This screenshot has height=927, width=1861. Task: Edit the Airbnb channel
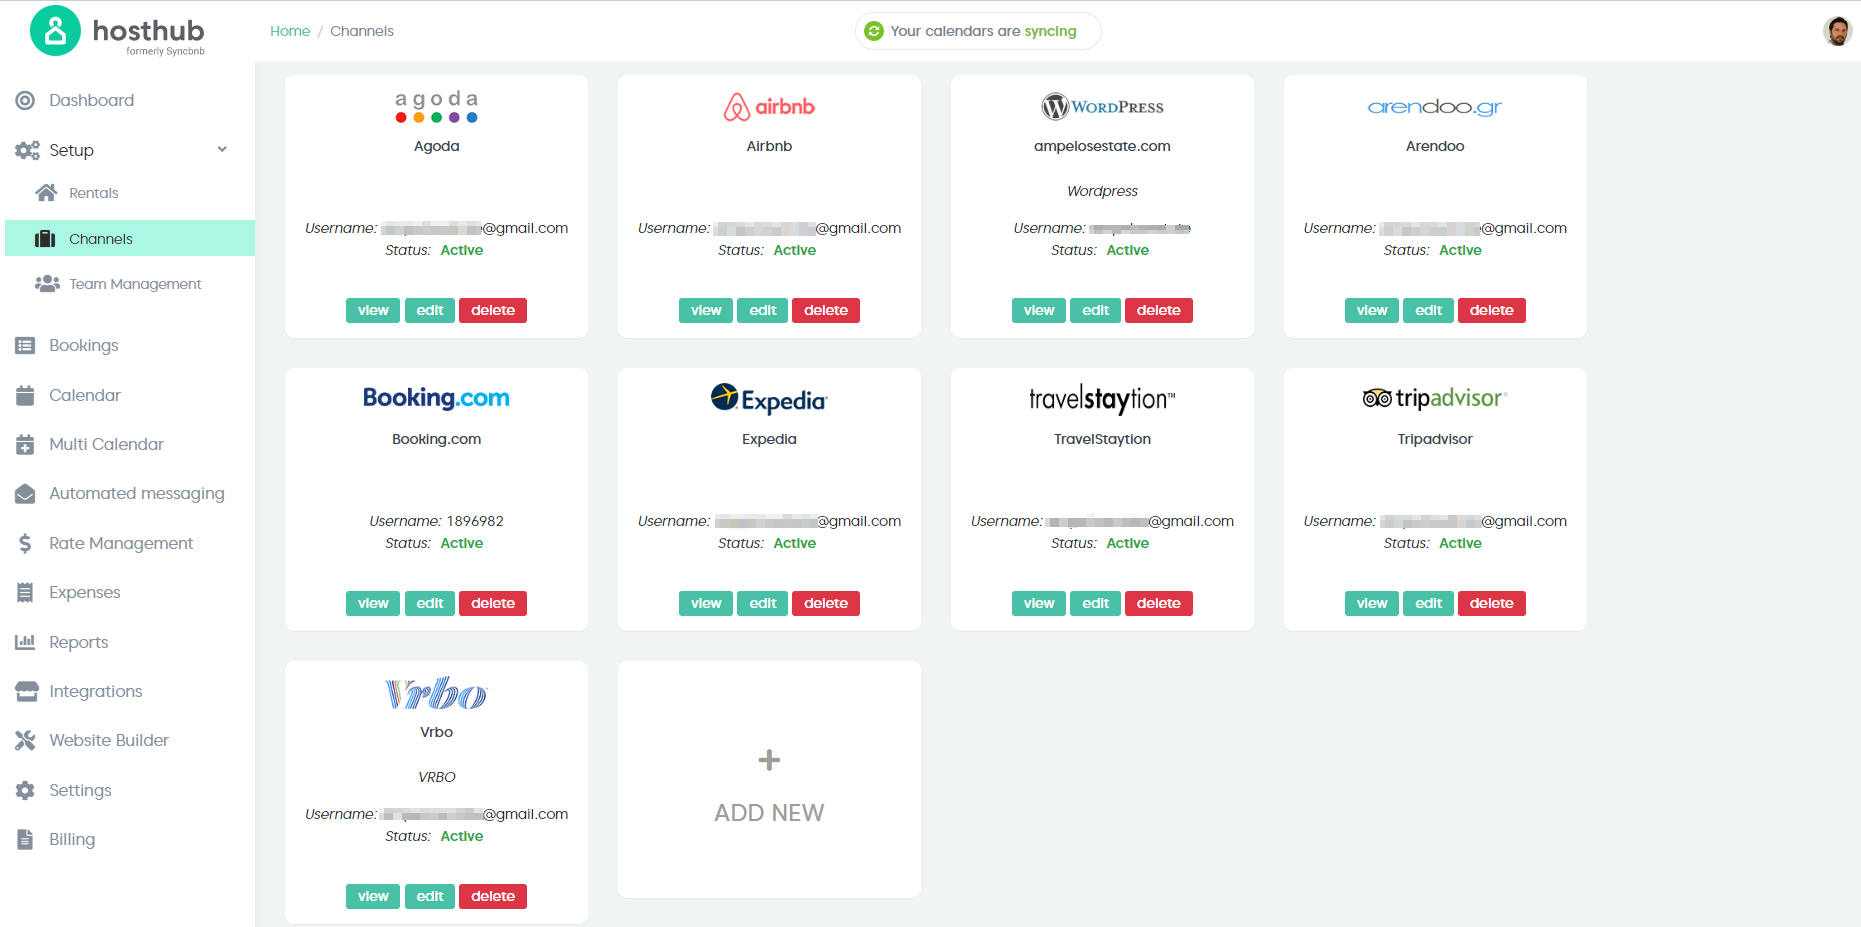pos(763,310)
